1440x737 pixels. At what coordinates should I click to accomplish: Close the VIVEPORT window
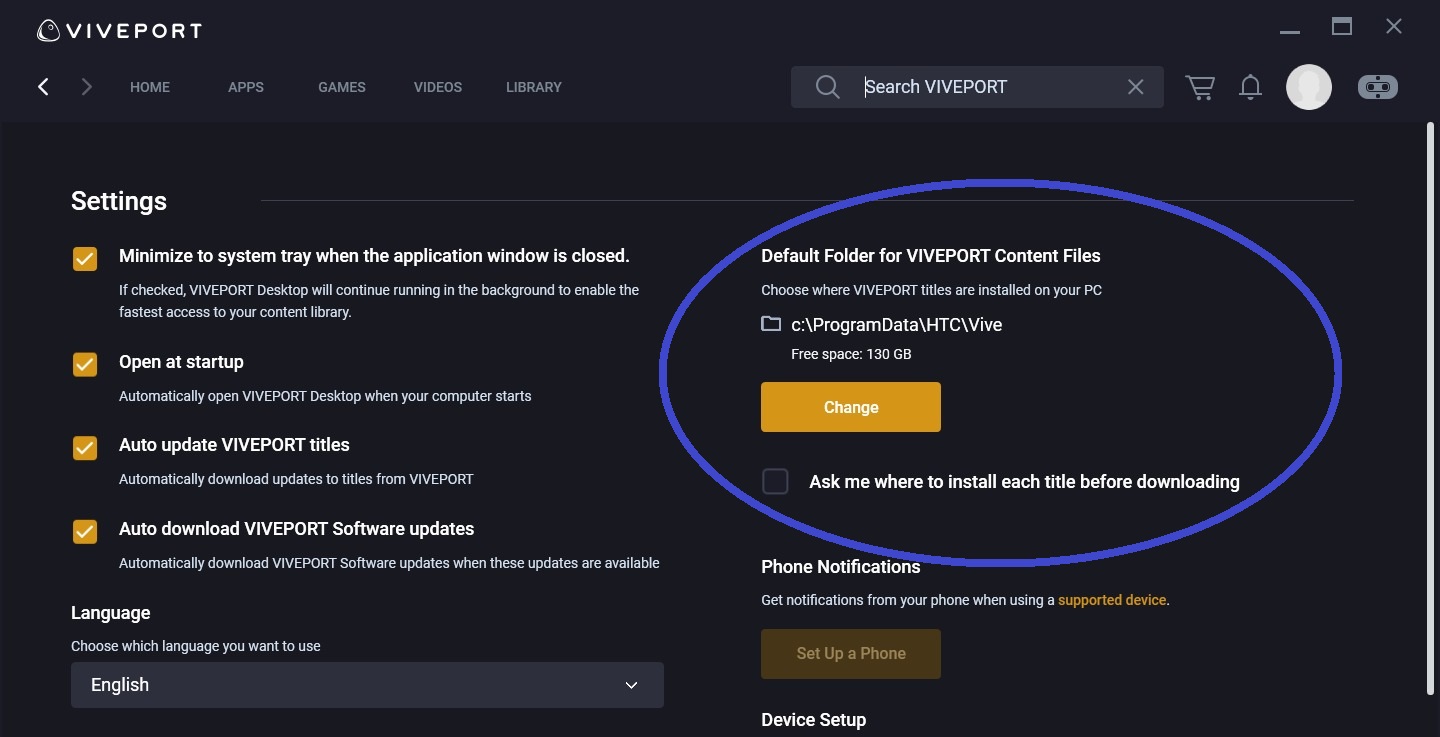pos(1394,27)
